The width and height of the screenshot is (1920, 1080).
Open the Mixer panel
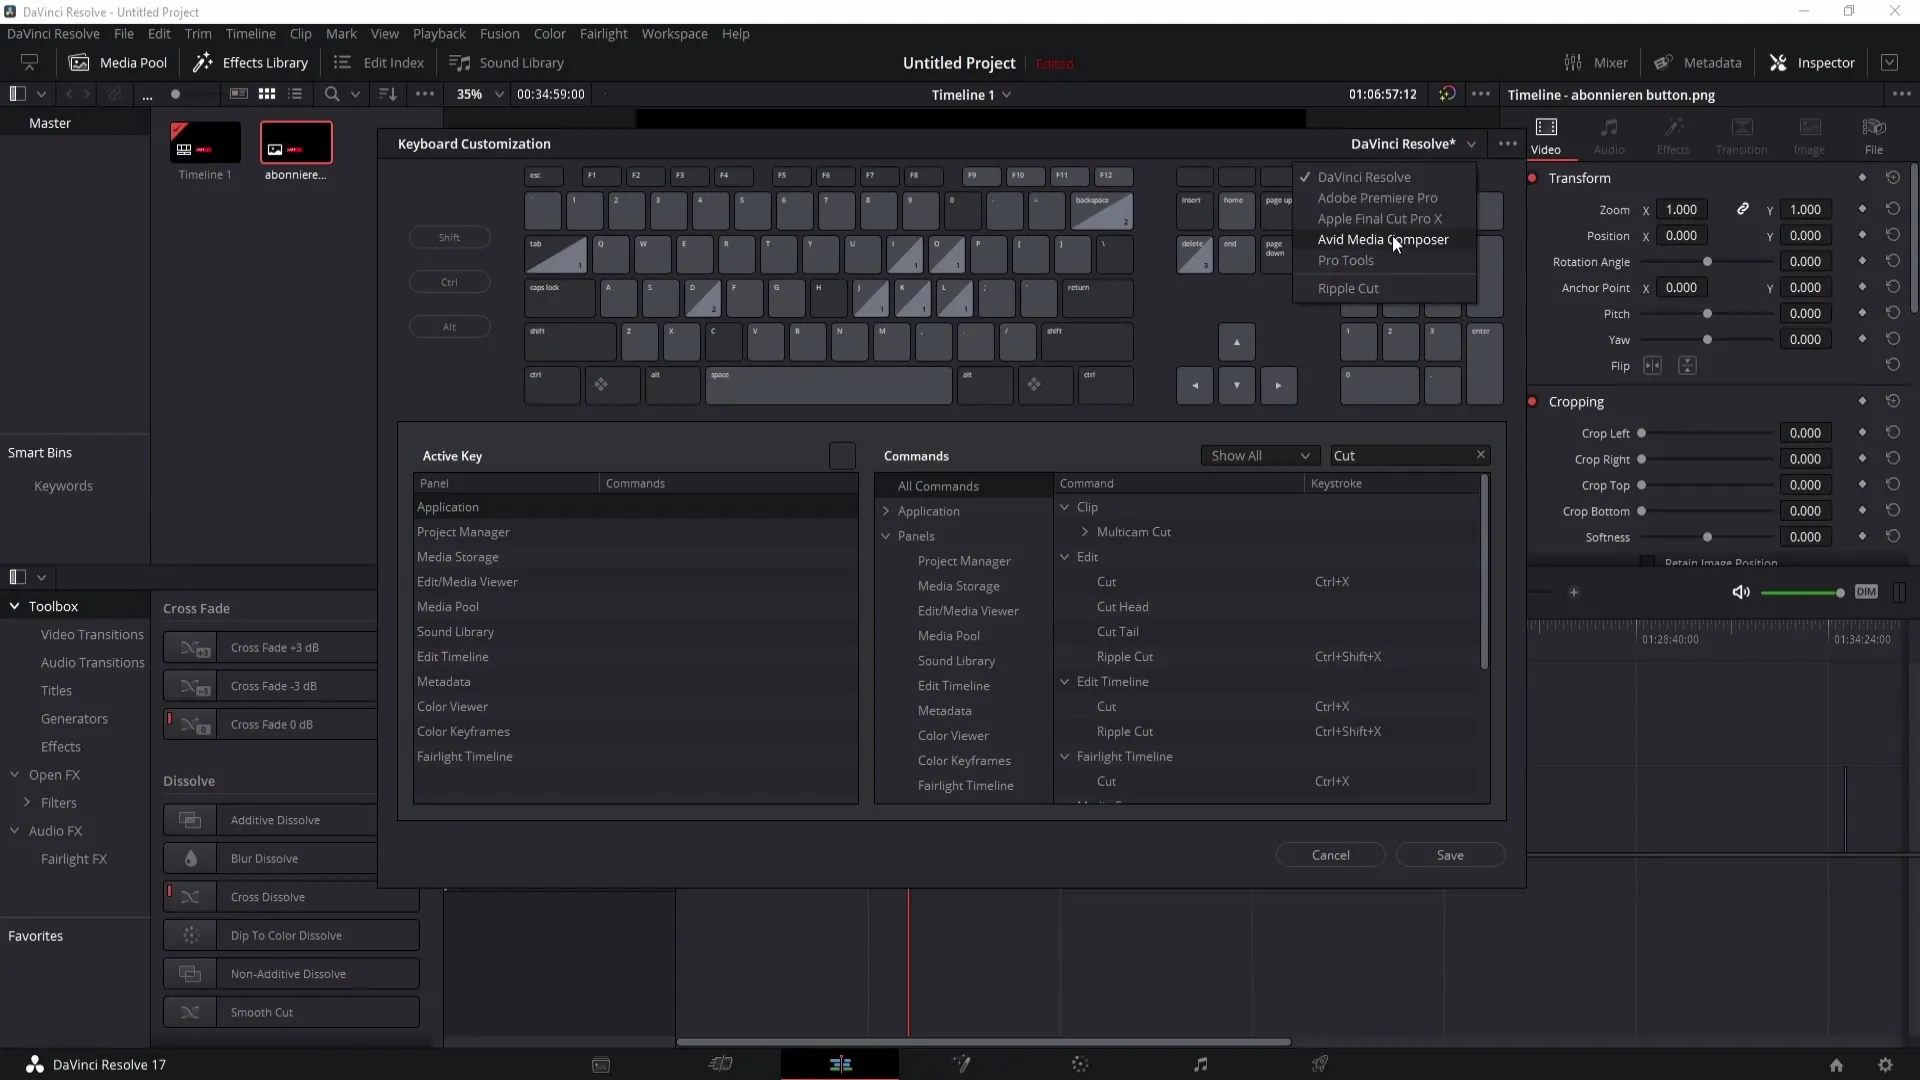[x=1595, y=62]
